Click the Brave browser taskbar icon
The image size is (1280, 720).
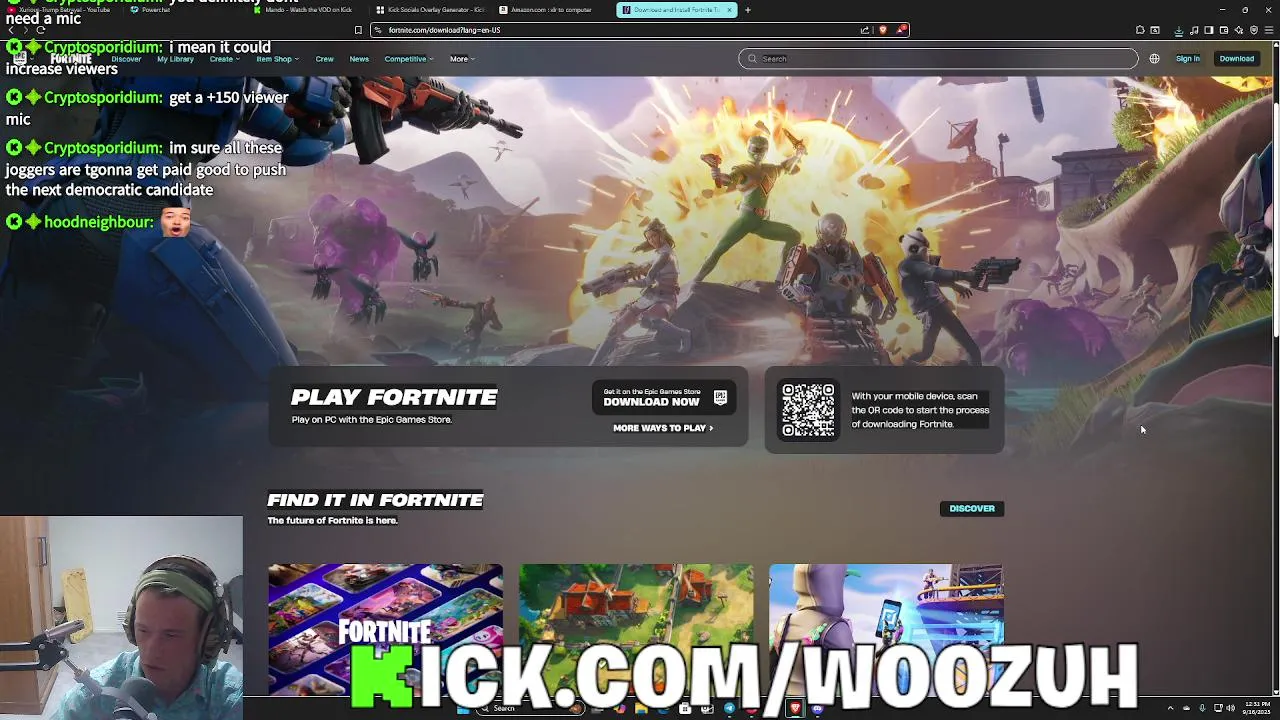795,709
